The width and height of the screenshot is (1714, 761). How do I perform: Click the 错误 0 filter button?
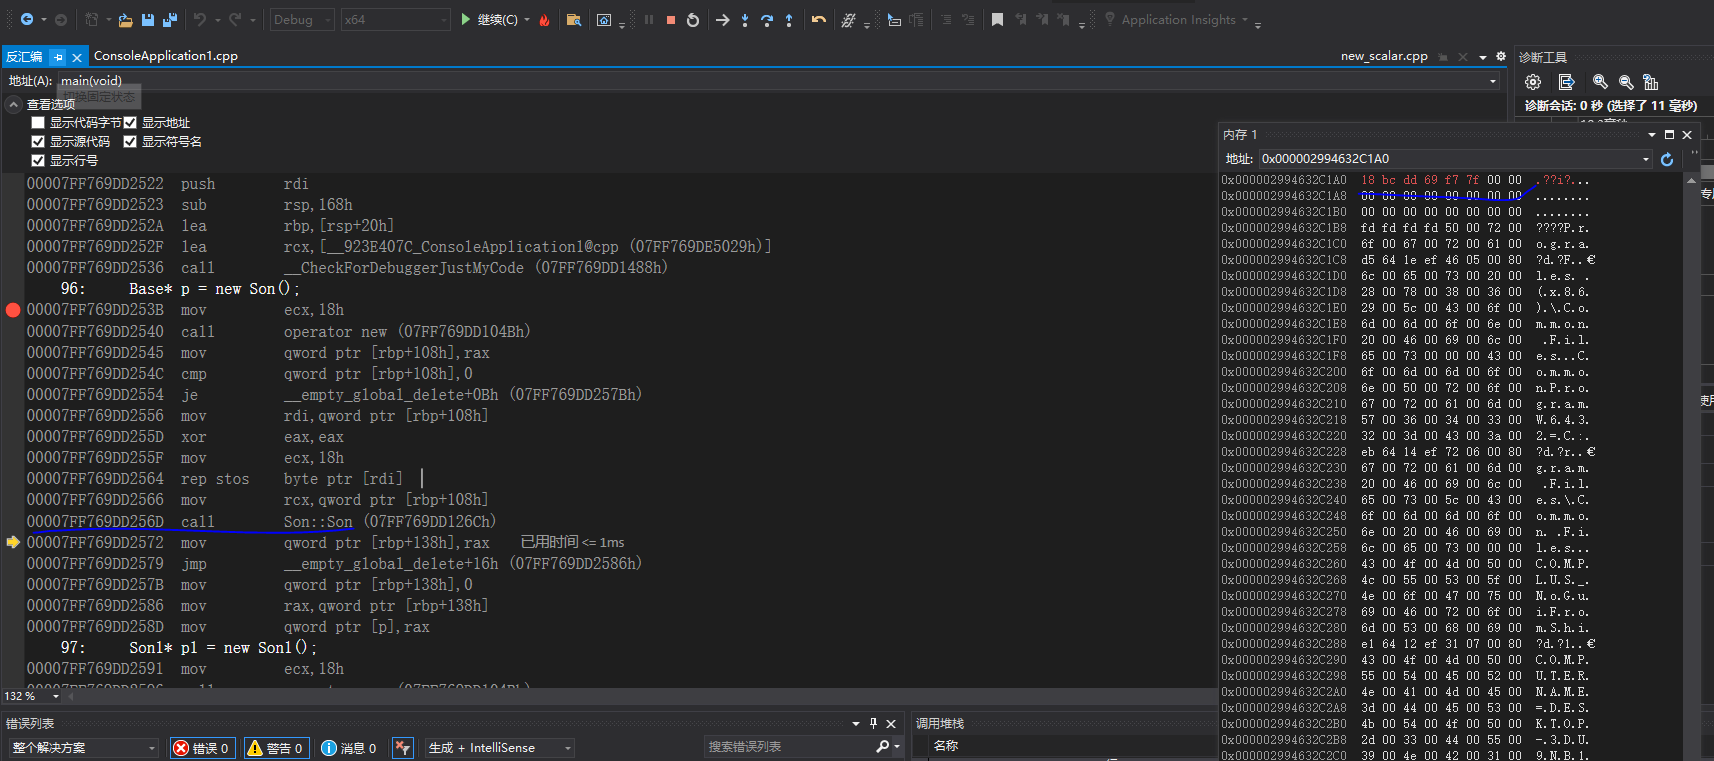[x=201, y=748]
